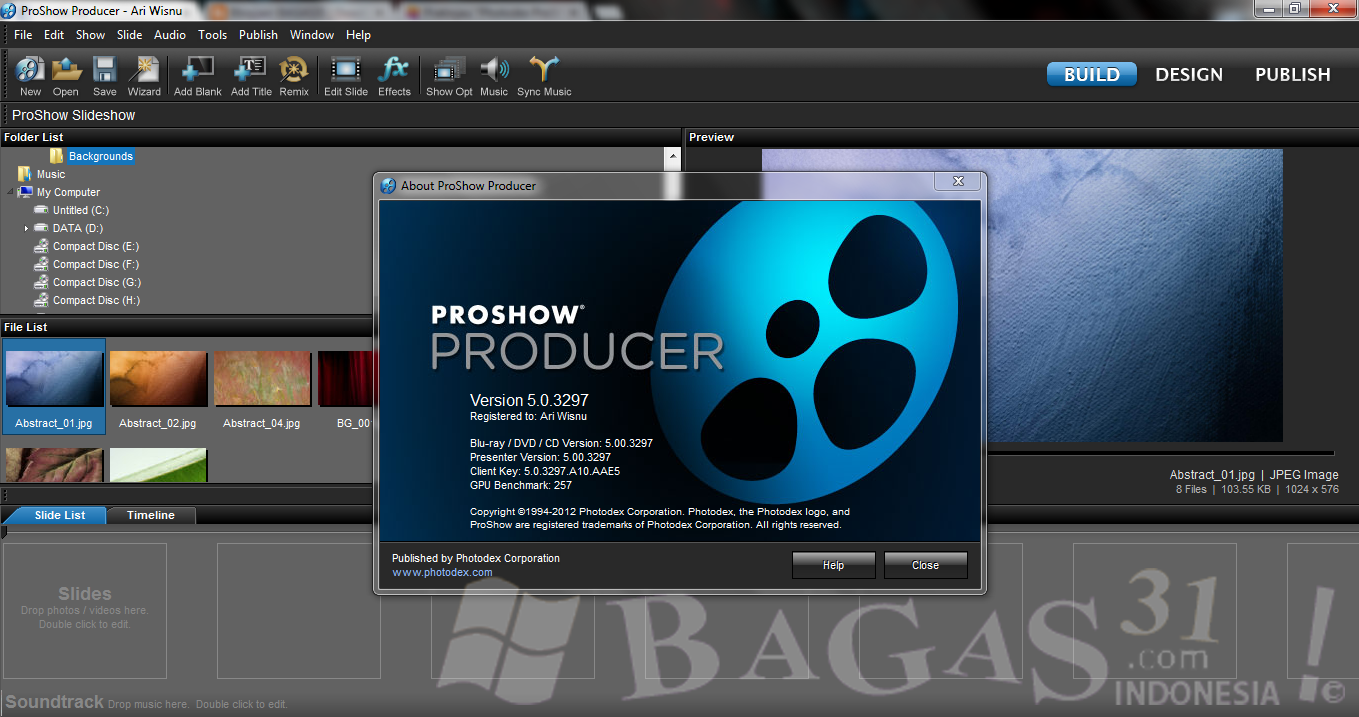
Task: Select Compact Disc (H:) drive
Action: [97, 300]
